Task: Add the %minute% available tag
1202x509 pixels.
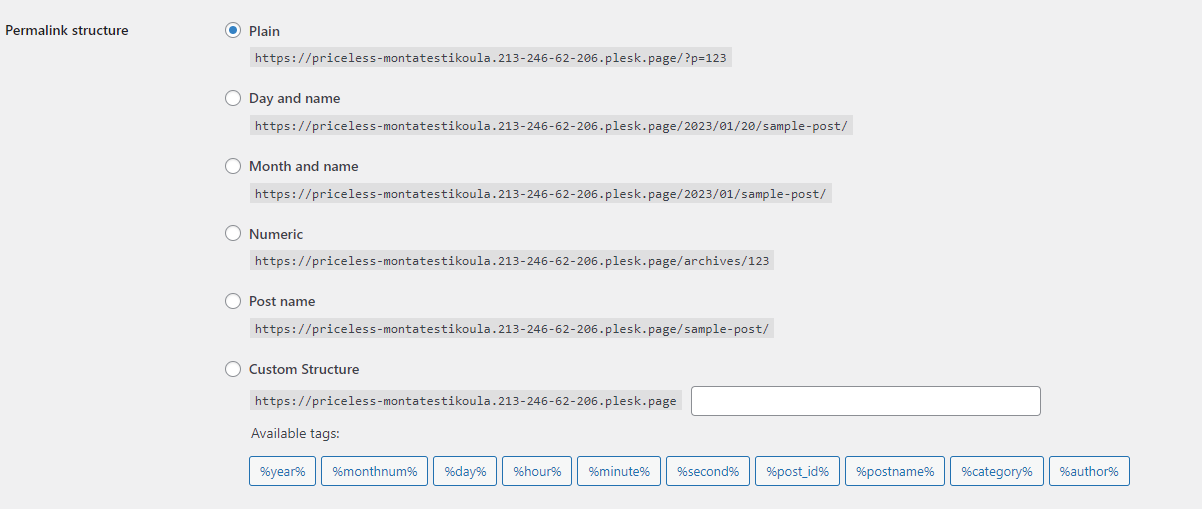Action: click(x=619, y=471)
